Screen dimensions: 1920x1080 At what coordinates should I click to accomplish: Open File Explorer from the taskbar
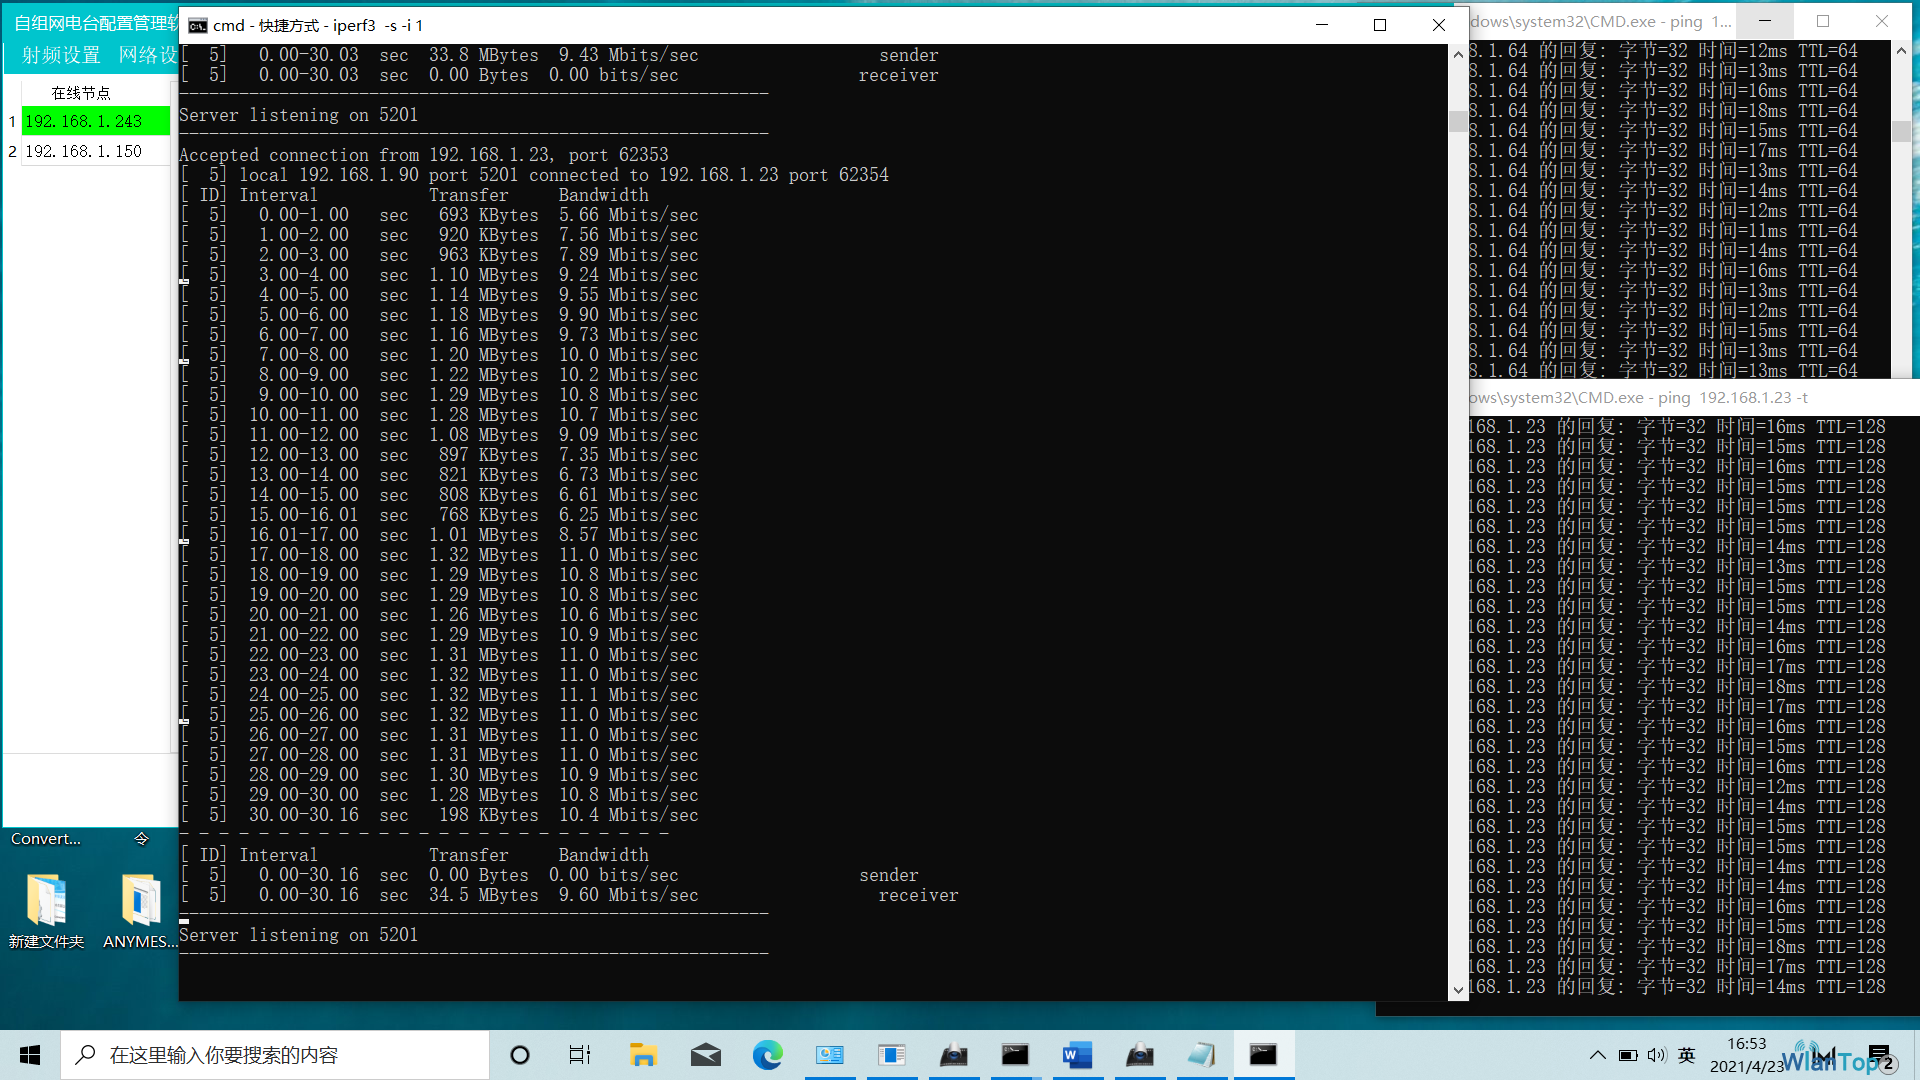(x=642, y=1055)
